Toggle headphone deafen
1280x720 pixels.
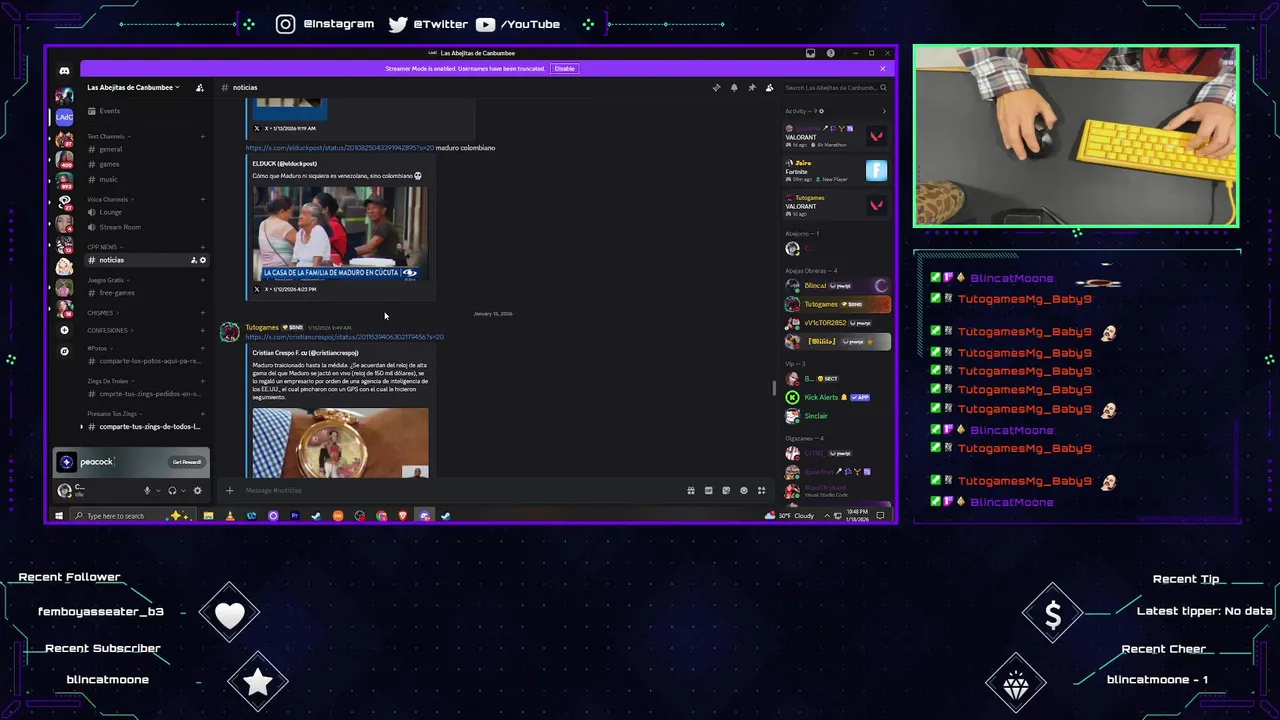point(172,490)
